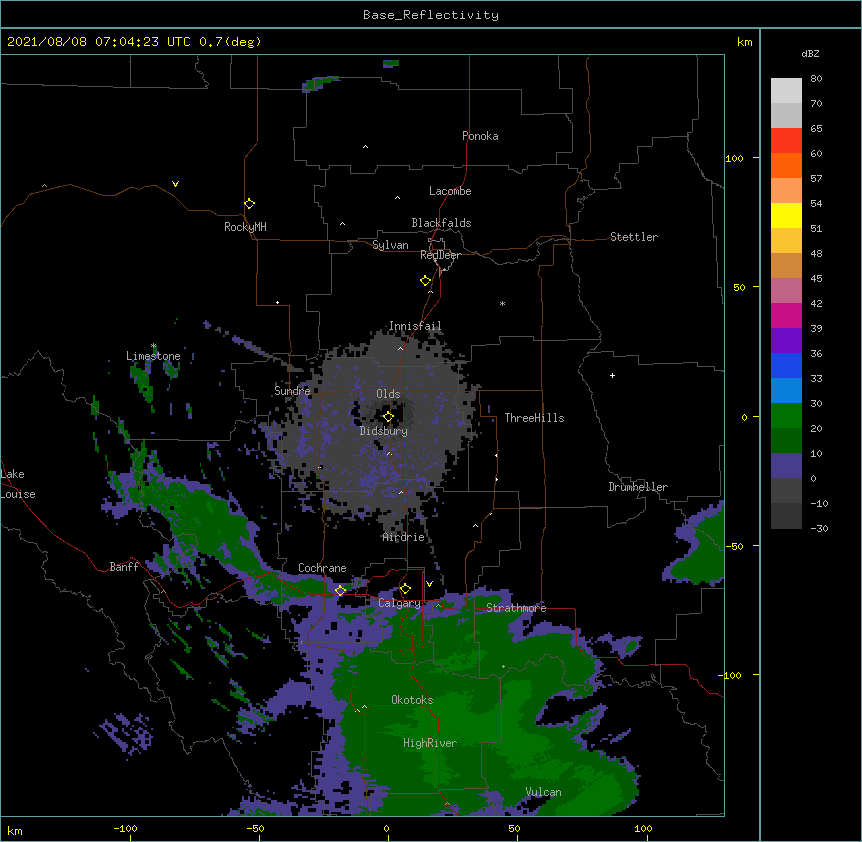Click the HighRiver label
The image size is (862, 842).
point(430,743)
